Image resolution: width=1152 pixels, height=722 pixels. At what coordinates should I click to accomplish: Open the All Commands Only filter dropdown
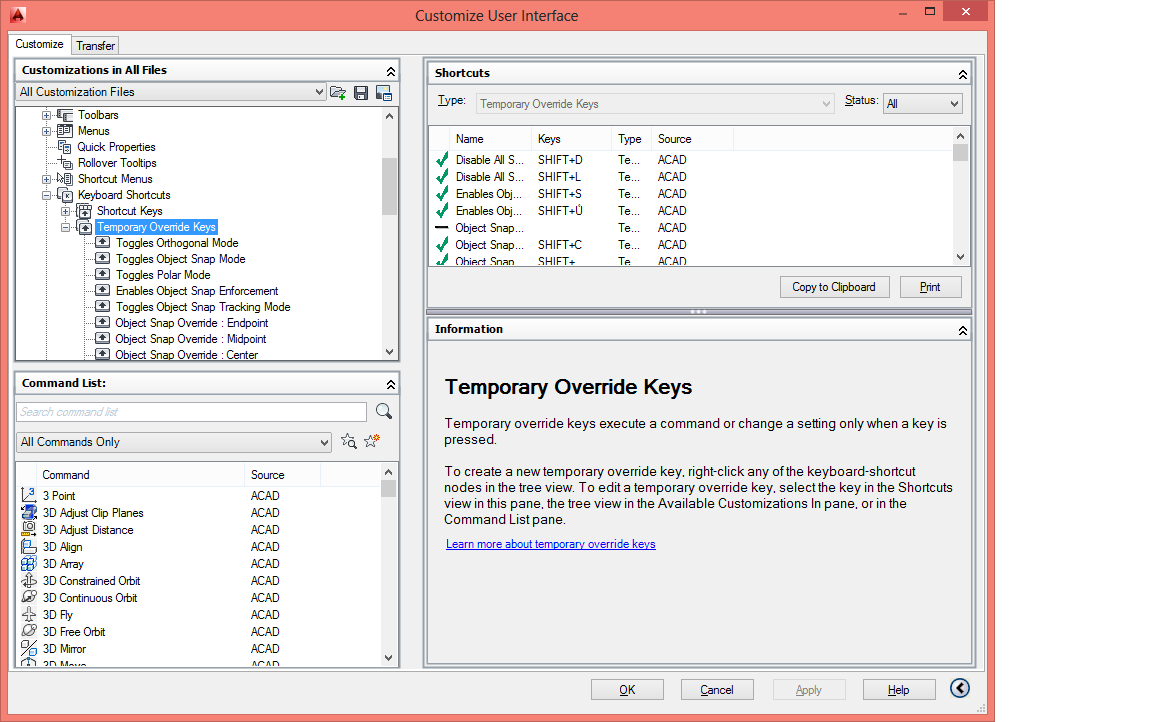(x=323, y=442)
